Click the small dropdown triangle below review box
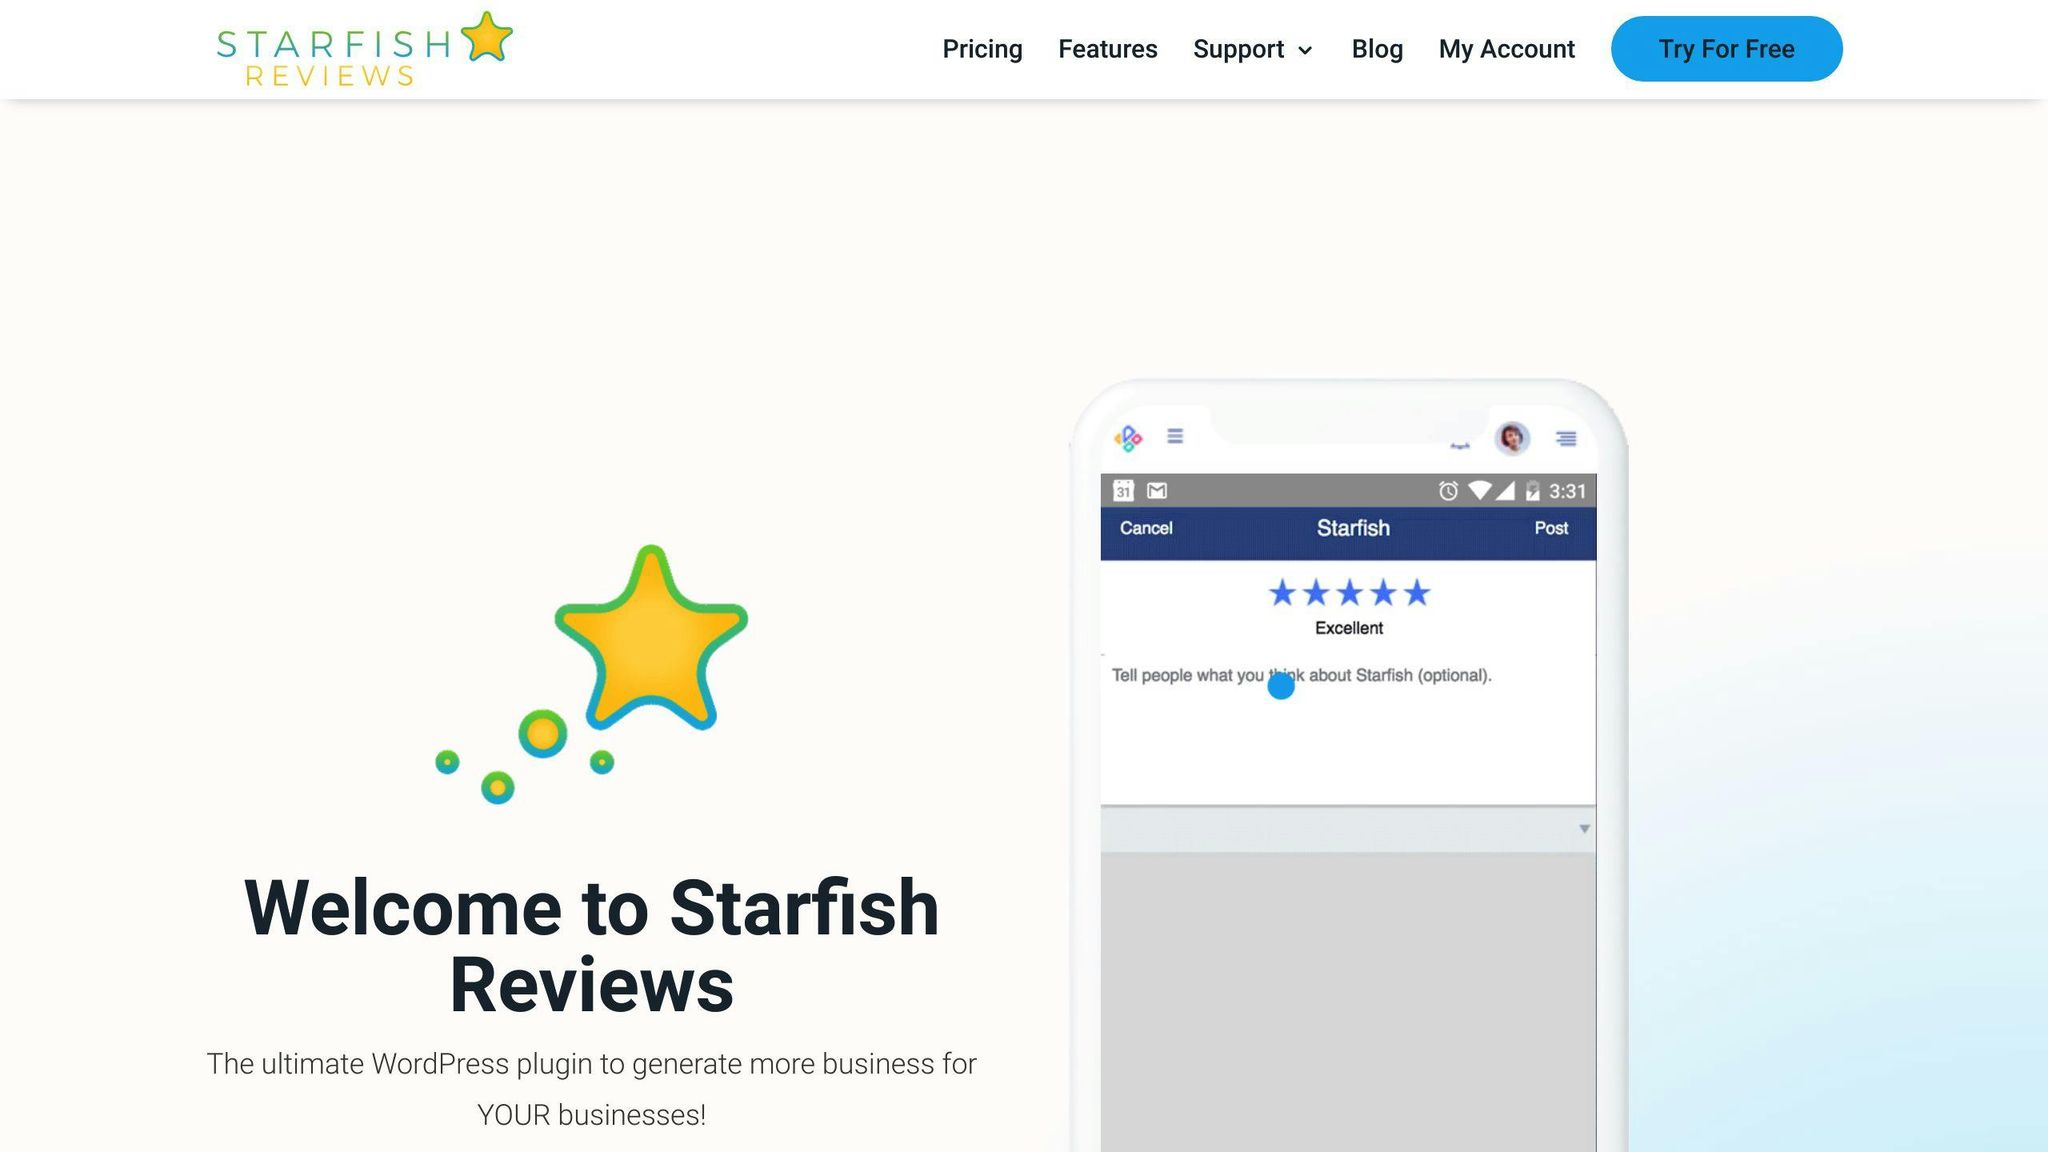Screen dimensions: 2048x1152 [1584, 829]
